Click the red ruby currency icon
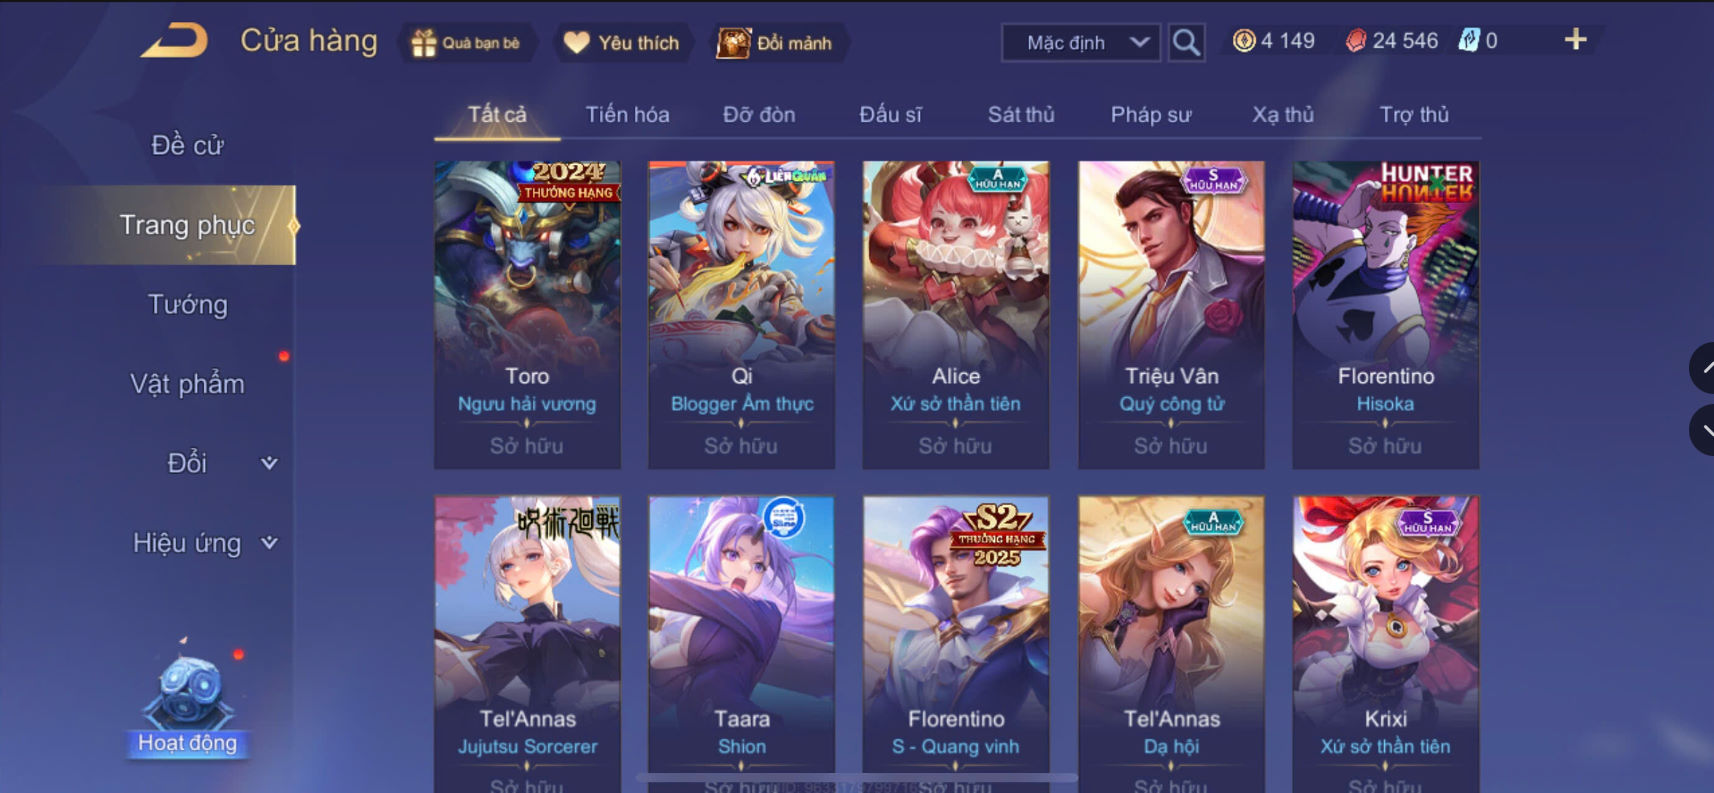Screen dimensions: 1714x793 pyautogui.click(x=1355, y=41)
